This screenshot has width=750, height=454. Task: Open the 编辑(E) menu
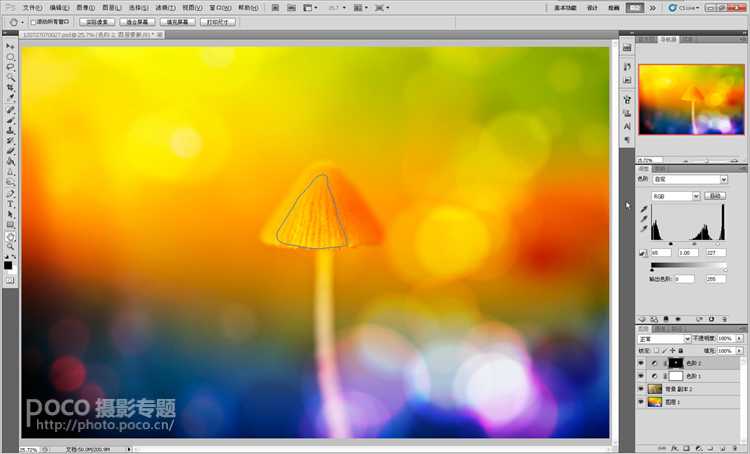click(59, 8)
